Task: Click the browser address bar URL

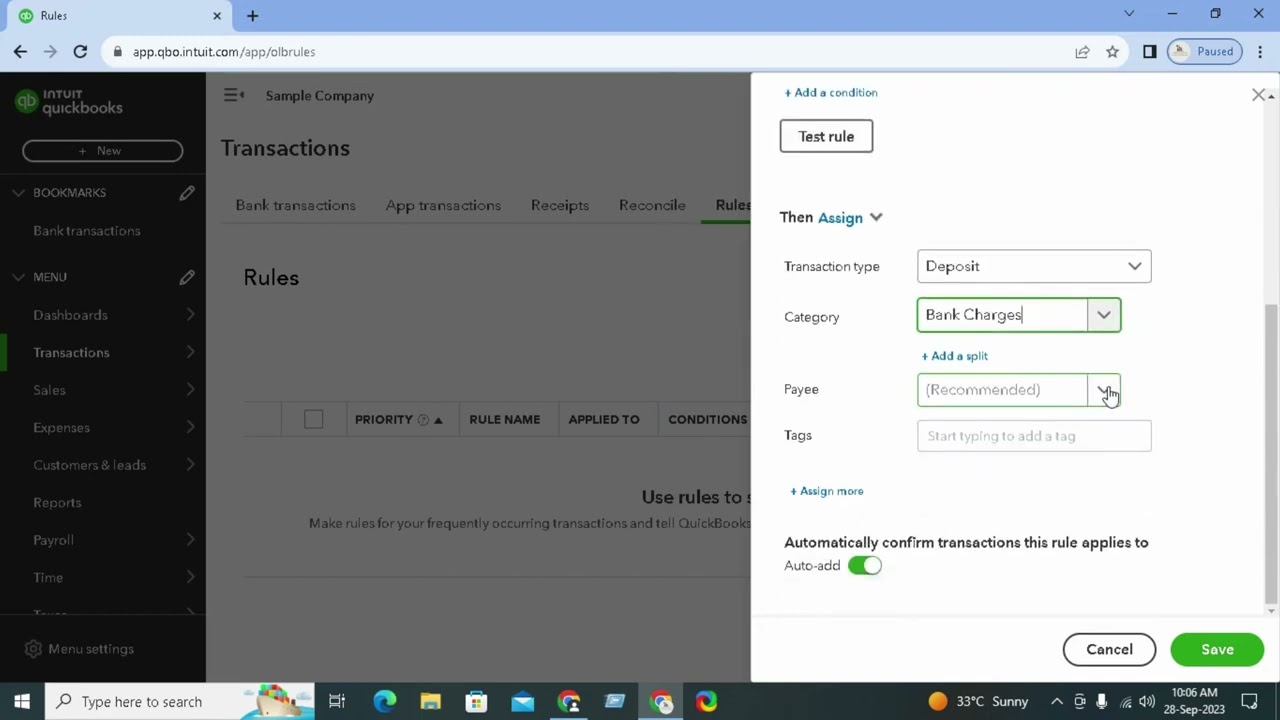Action: pyautogui.click(x=224, y=52)
